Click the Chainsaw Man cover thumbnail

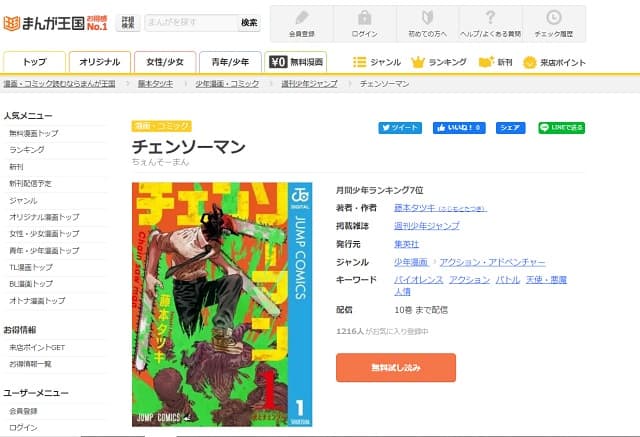[x=222, y=304]
